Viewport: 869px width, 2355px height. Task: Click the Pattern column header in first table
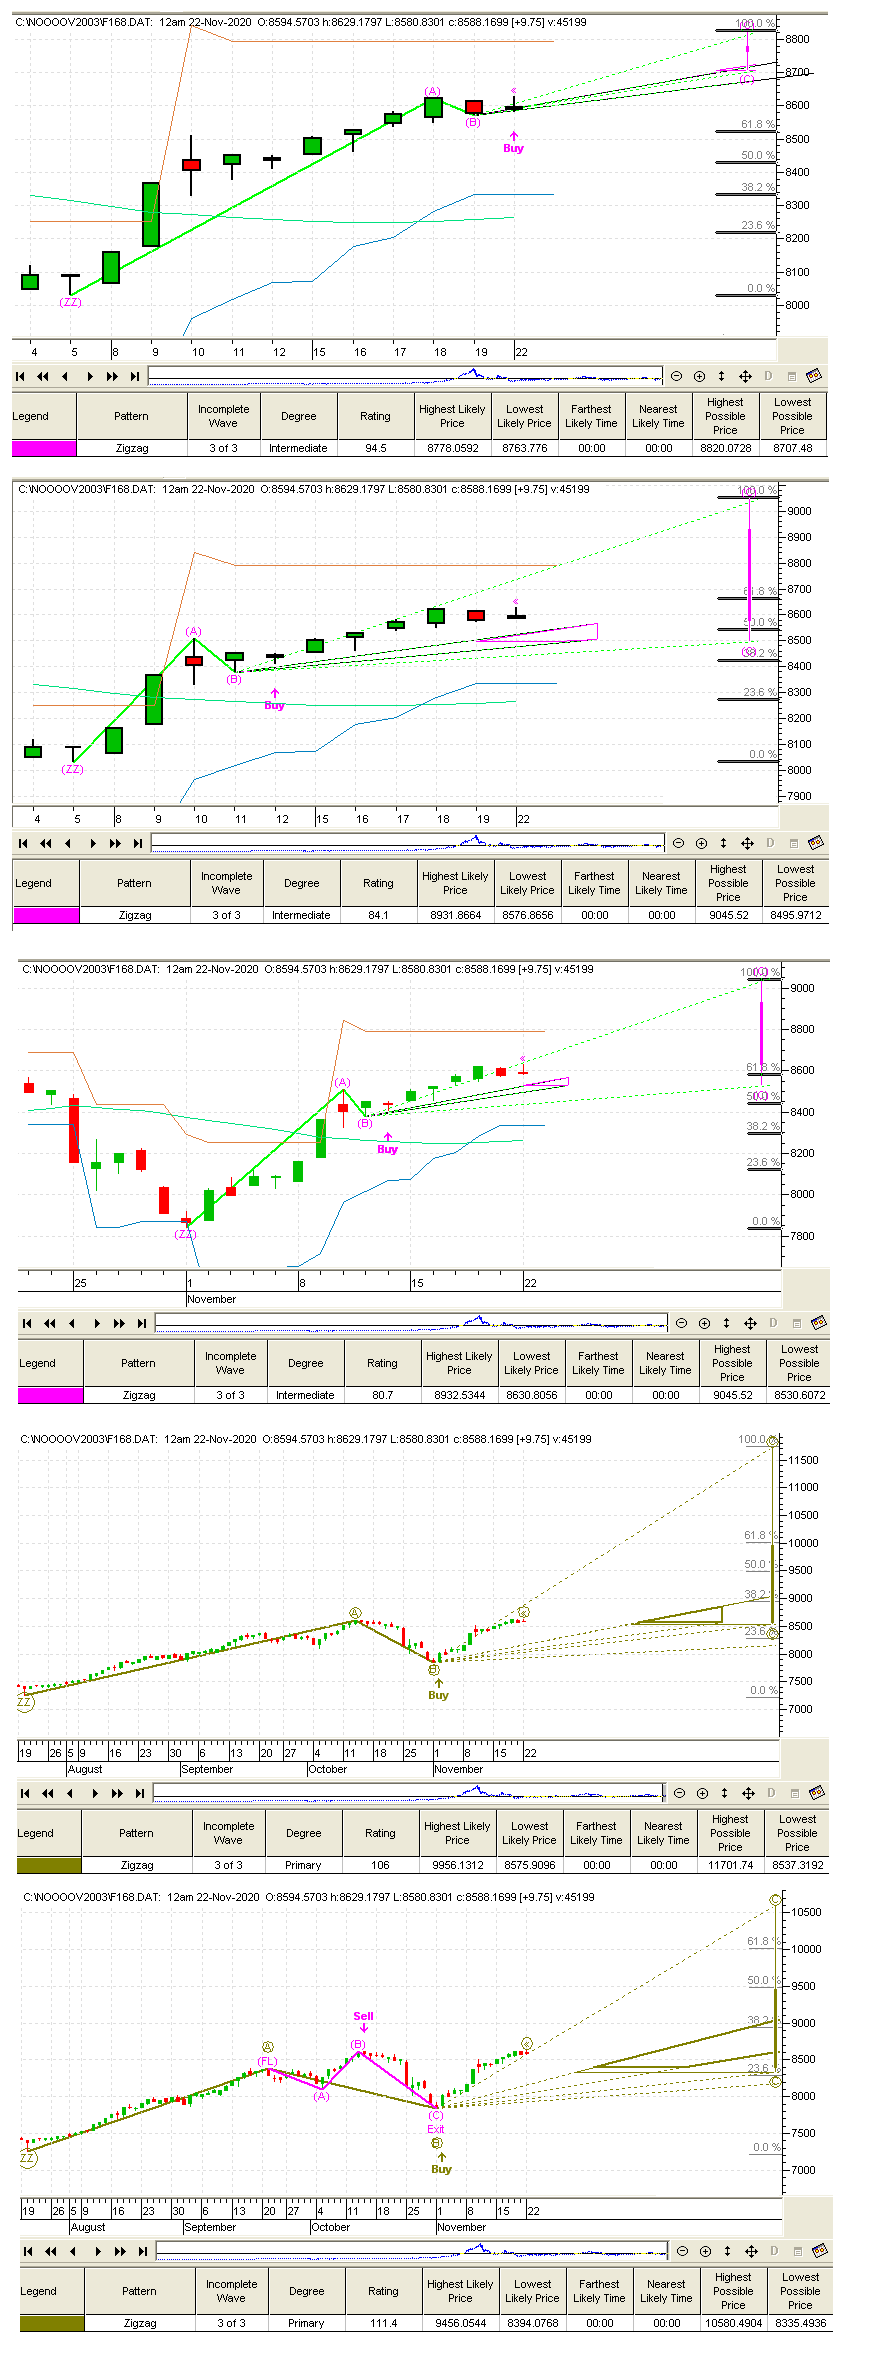pyautogui.click(x=131, y=416)
